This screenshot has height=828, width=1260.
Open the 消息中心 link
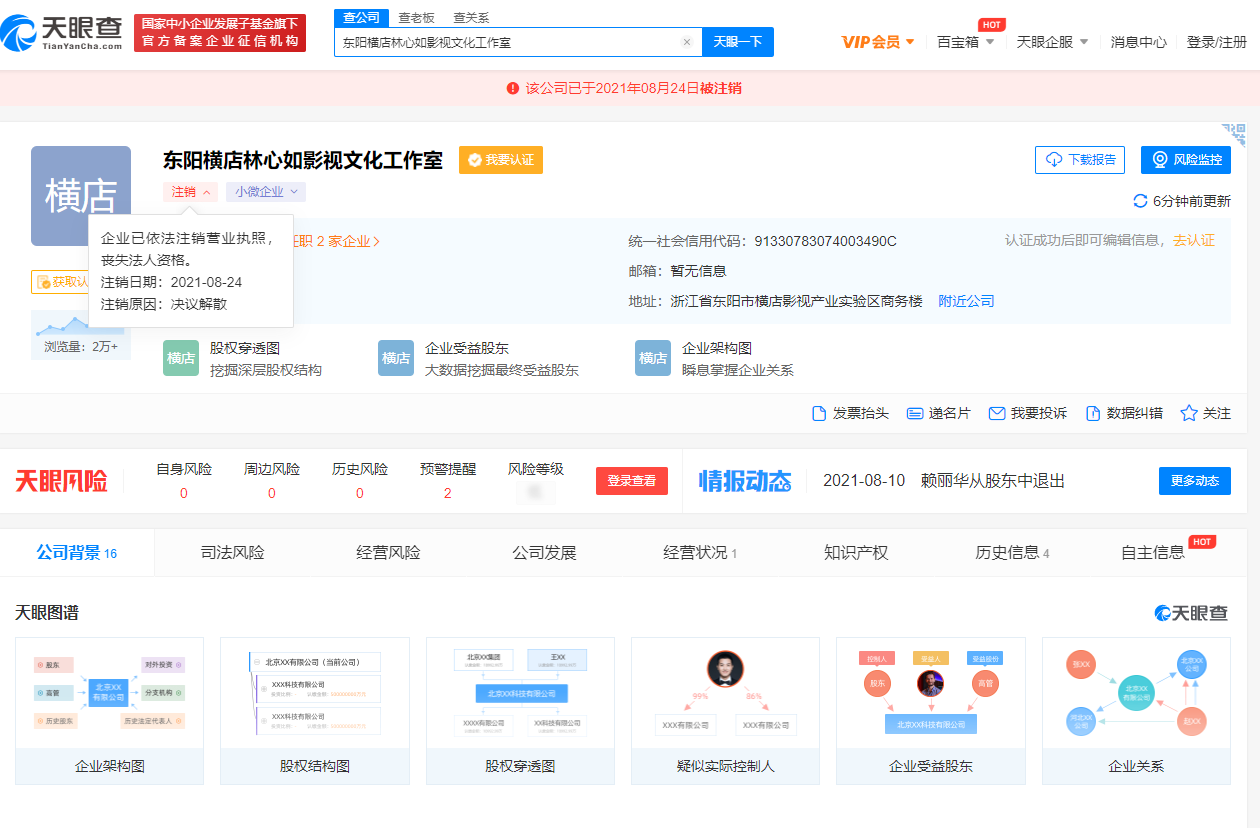coord(1138,42)
